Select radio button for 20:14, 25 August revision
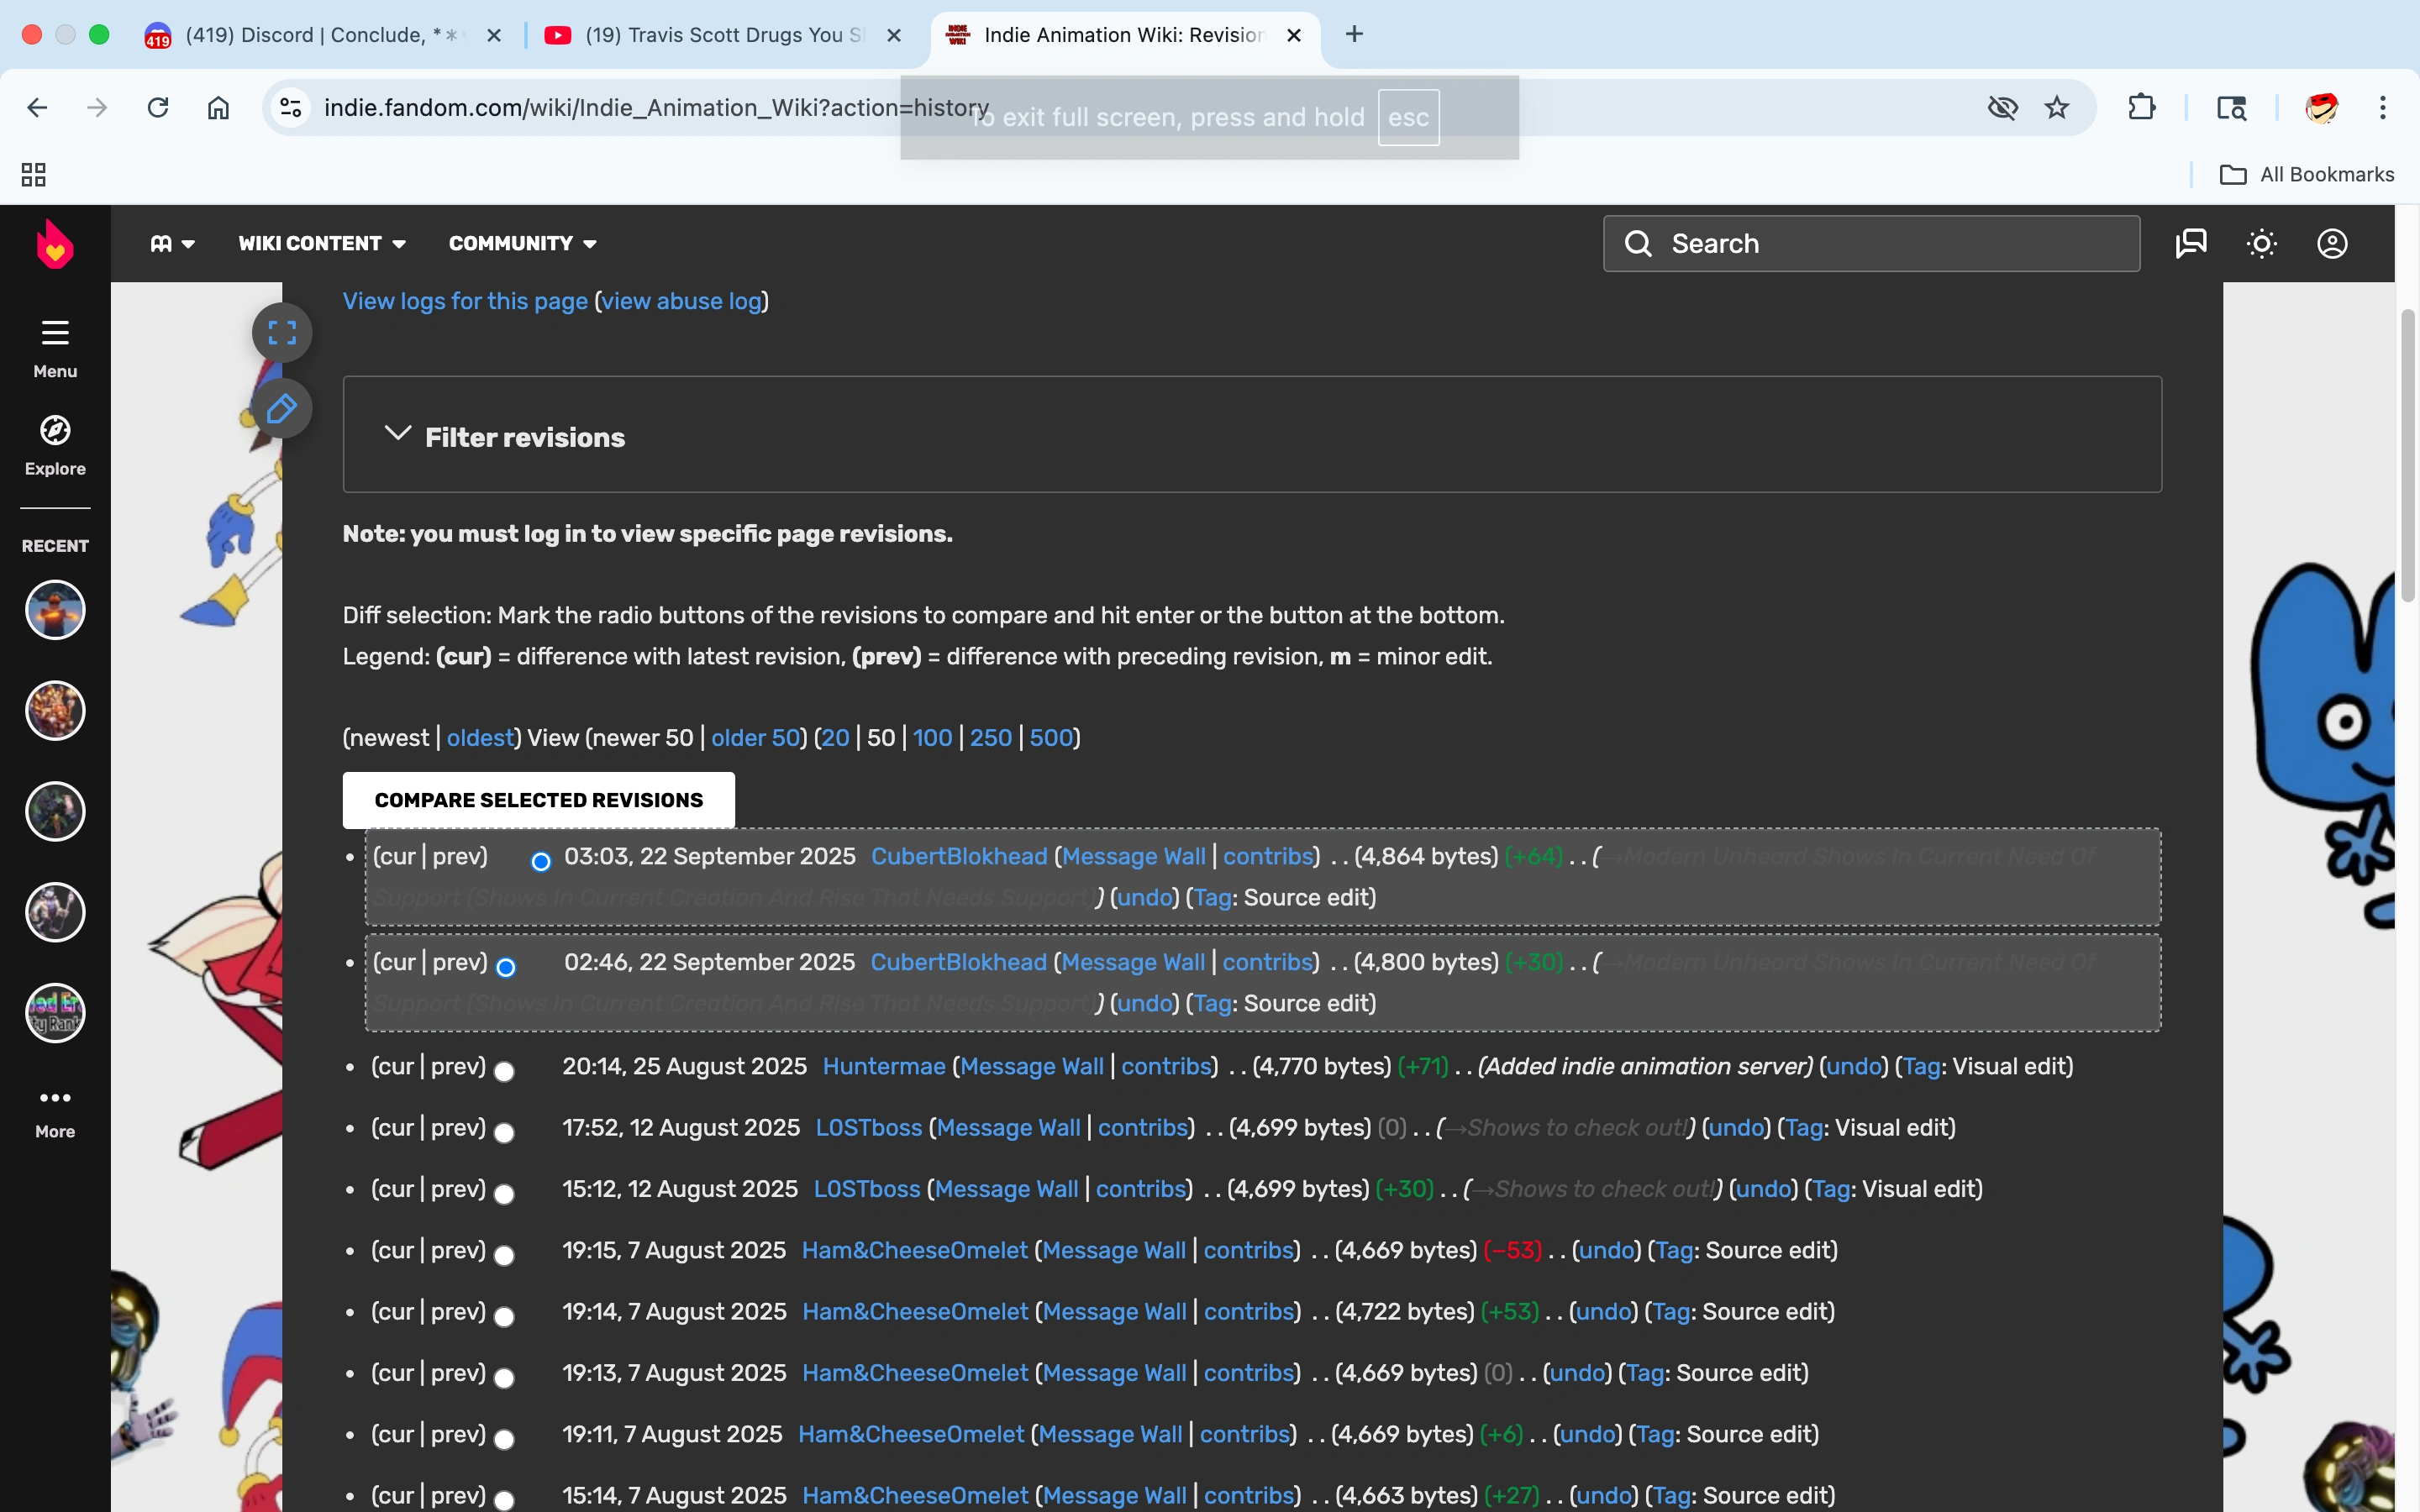2420x1512 pixels. pos(505,1072)
